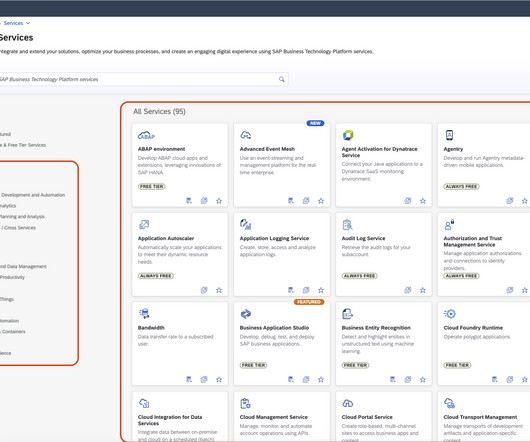This screenshot has height=442, width=530.
Task: Open document icon on Business Application Studio card
Action: 291,379
